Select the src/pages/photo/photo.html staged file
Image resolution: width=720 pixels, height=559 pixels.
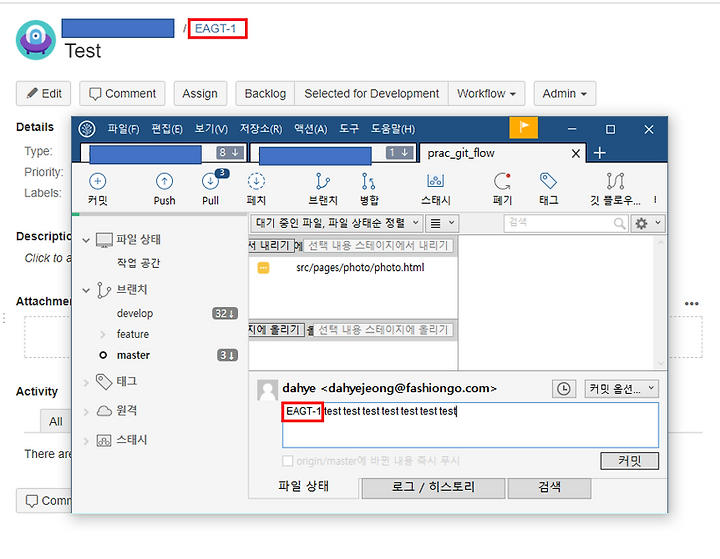[360, 268]
